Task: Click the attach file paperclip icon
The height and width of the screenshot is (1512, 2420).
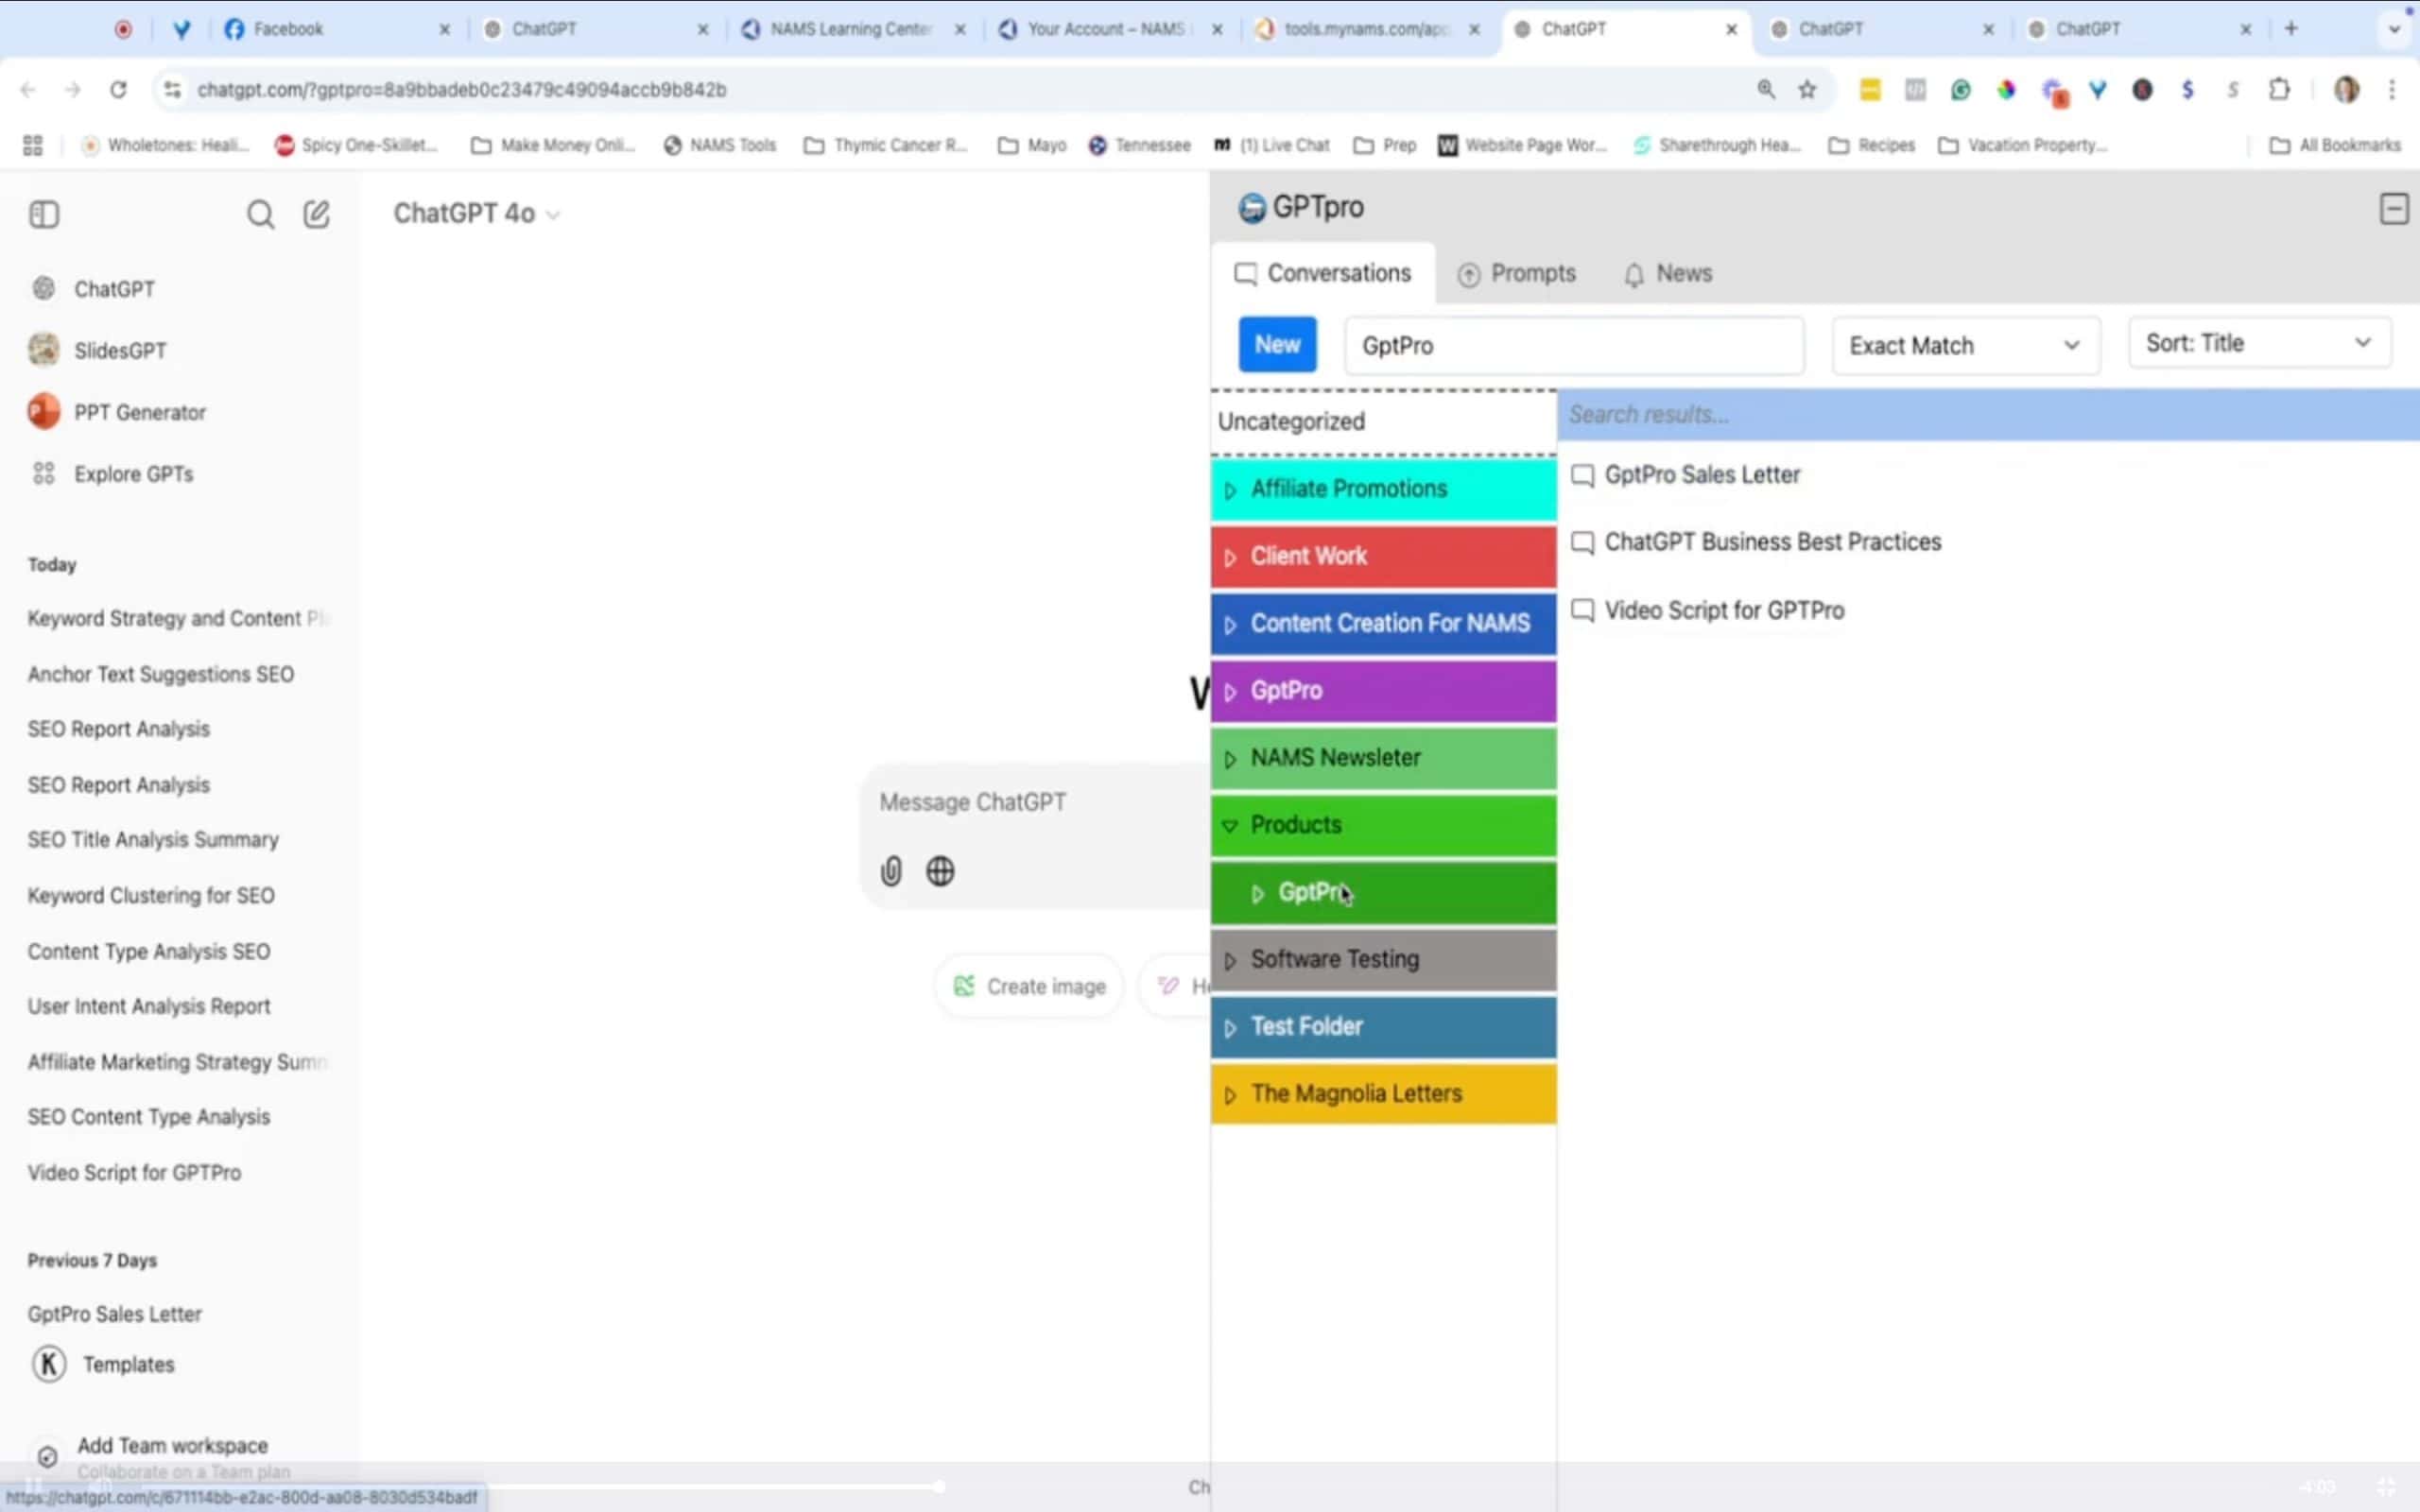Action: tap(890, 871)
